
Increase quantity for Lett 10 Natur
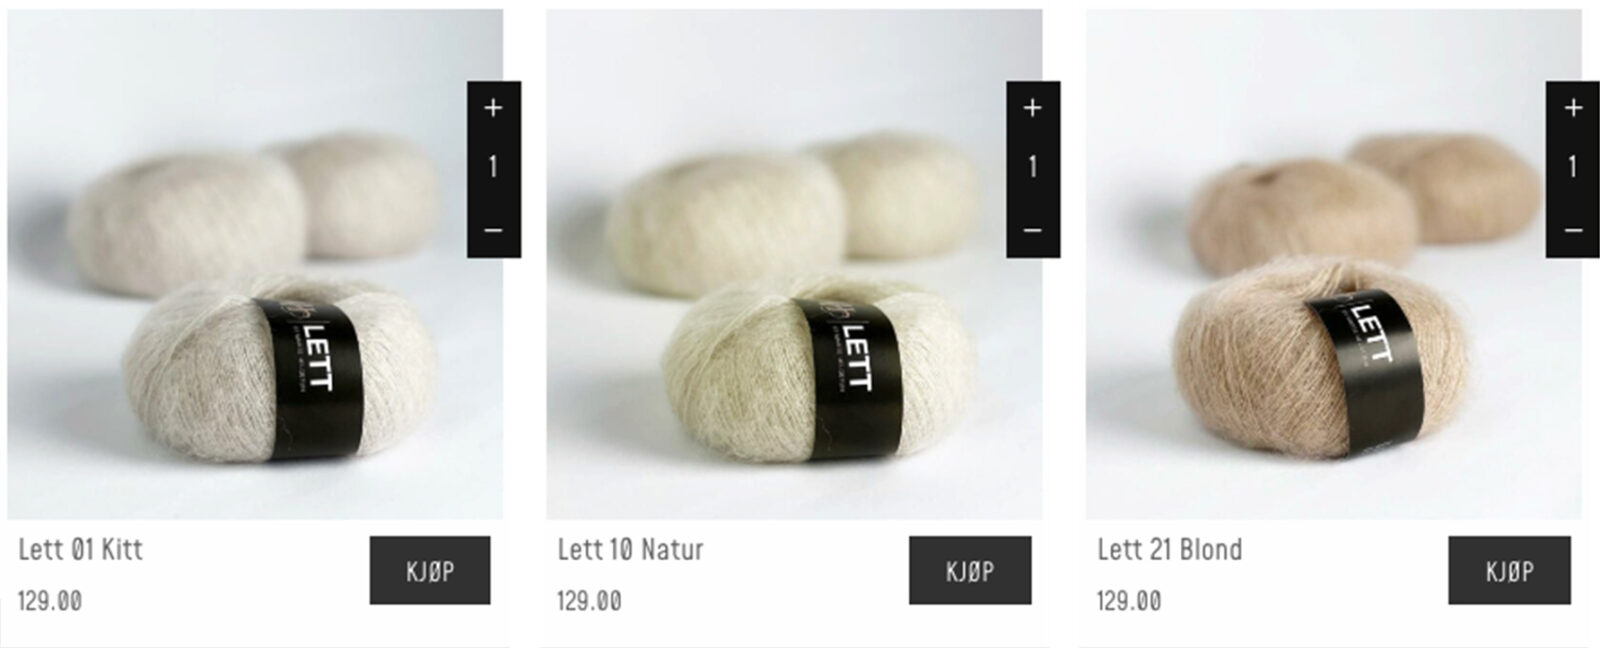(x=1033, y=108)
